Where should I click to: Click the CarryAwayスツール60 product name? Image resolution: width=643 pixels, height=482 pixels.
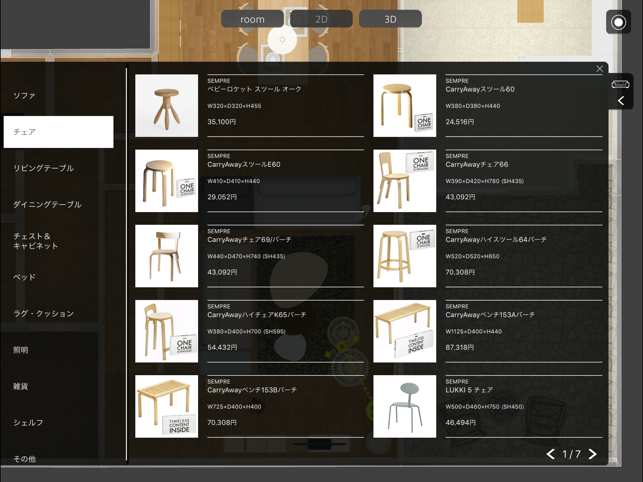[480, 89]
